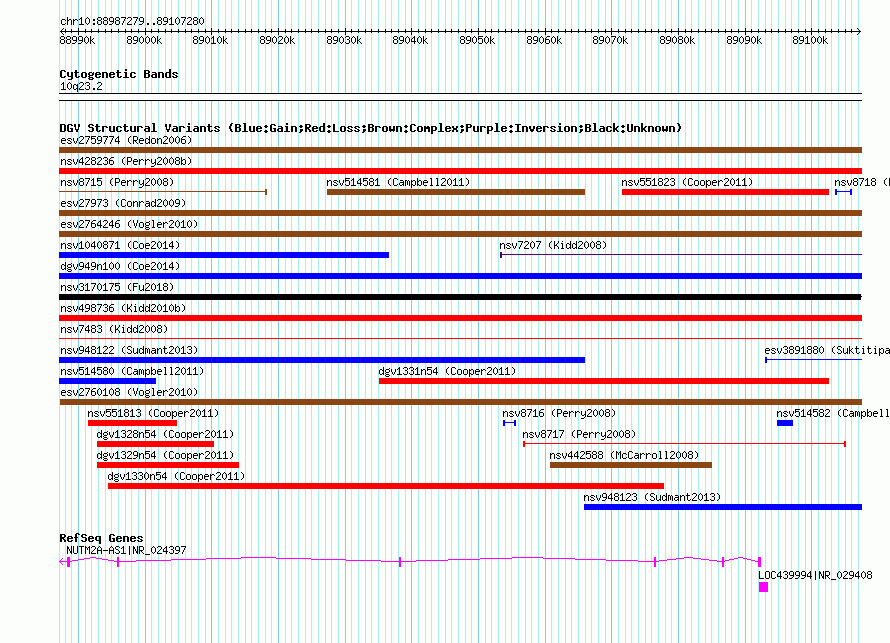Viewport: 890px width, 643px height.
Task: Click the 10q23.2 cytogenetic band label
Action: pos(81,86)
